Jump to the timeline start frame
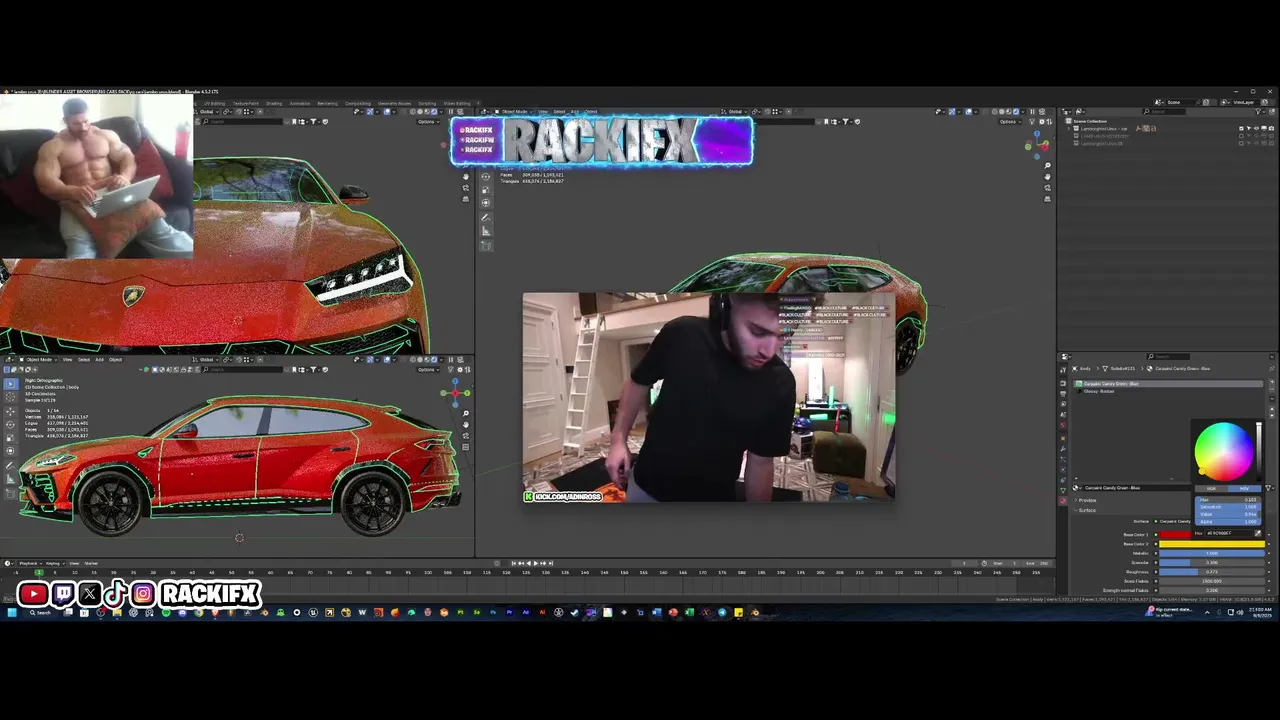Image resolution: width=1280 pixels, height=720 pixels. pyautogui.click(x=514, y=563)
